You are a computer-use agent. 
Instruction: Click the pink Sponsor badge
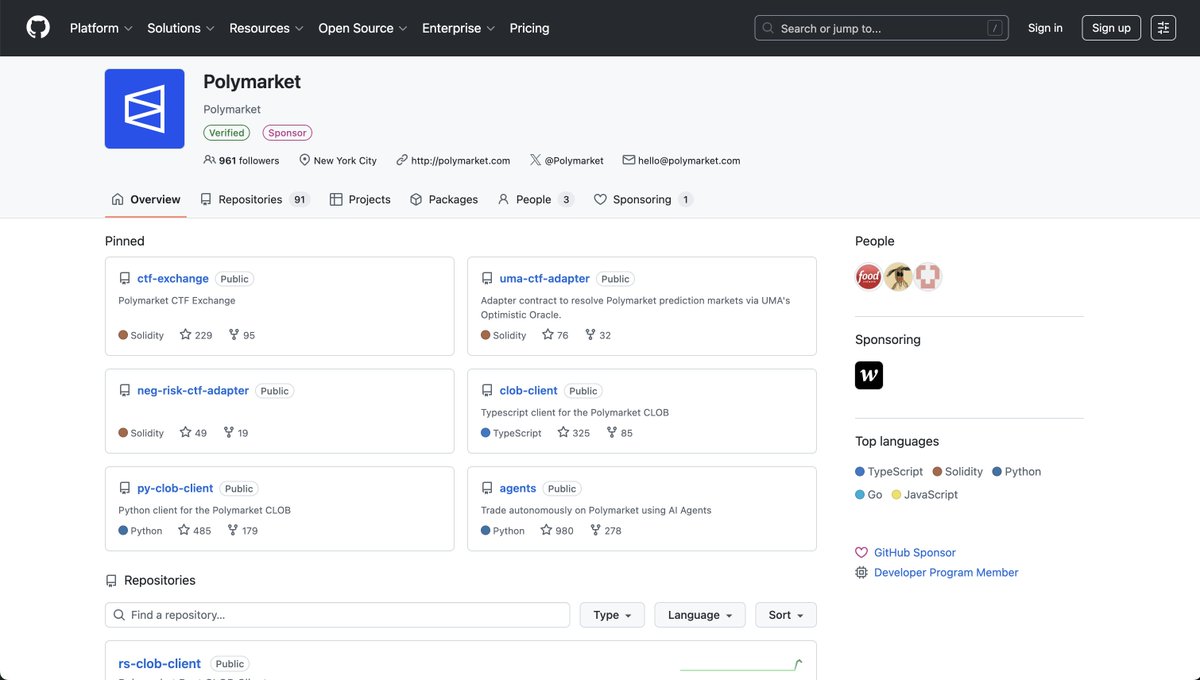[287, 133]
